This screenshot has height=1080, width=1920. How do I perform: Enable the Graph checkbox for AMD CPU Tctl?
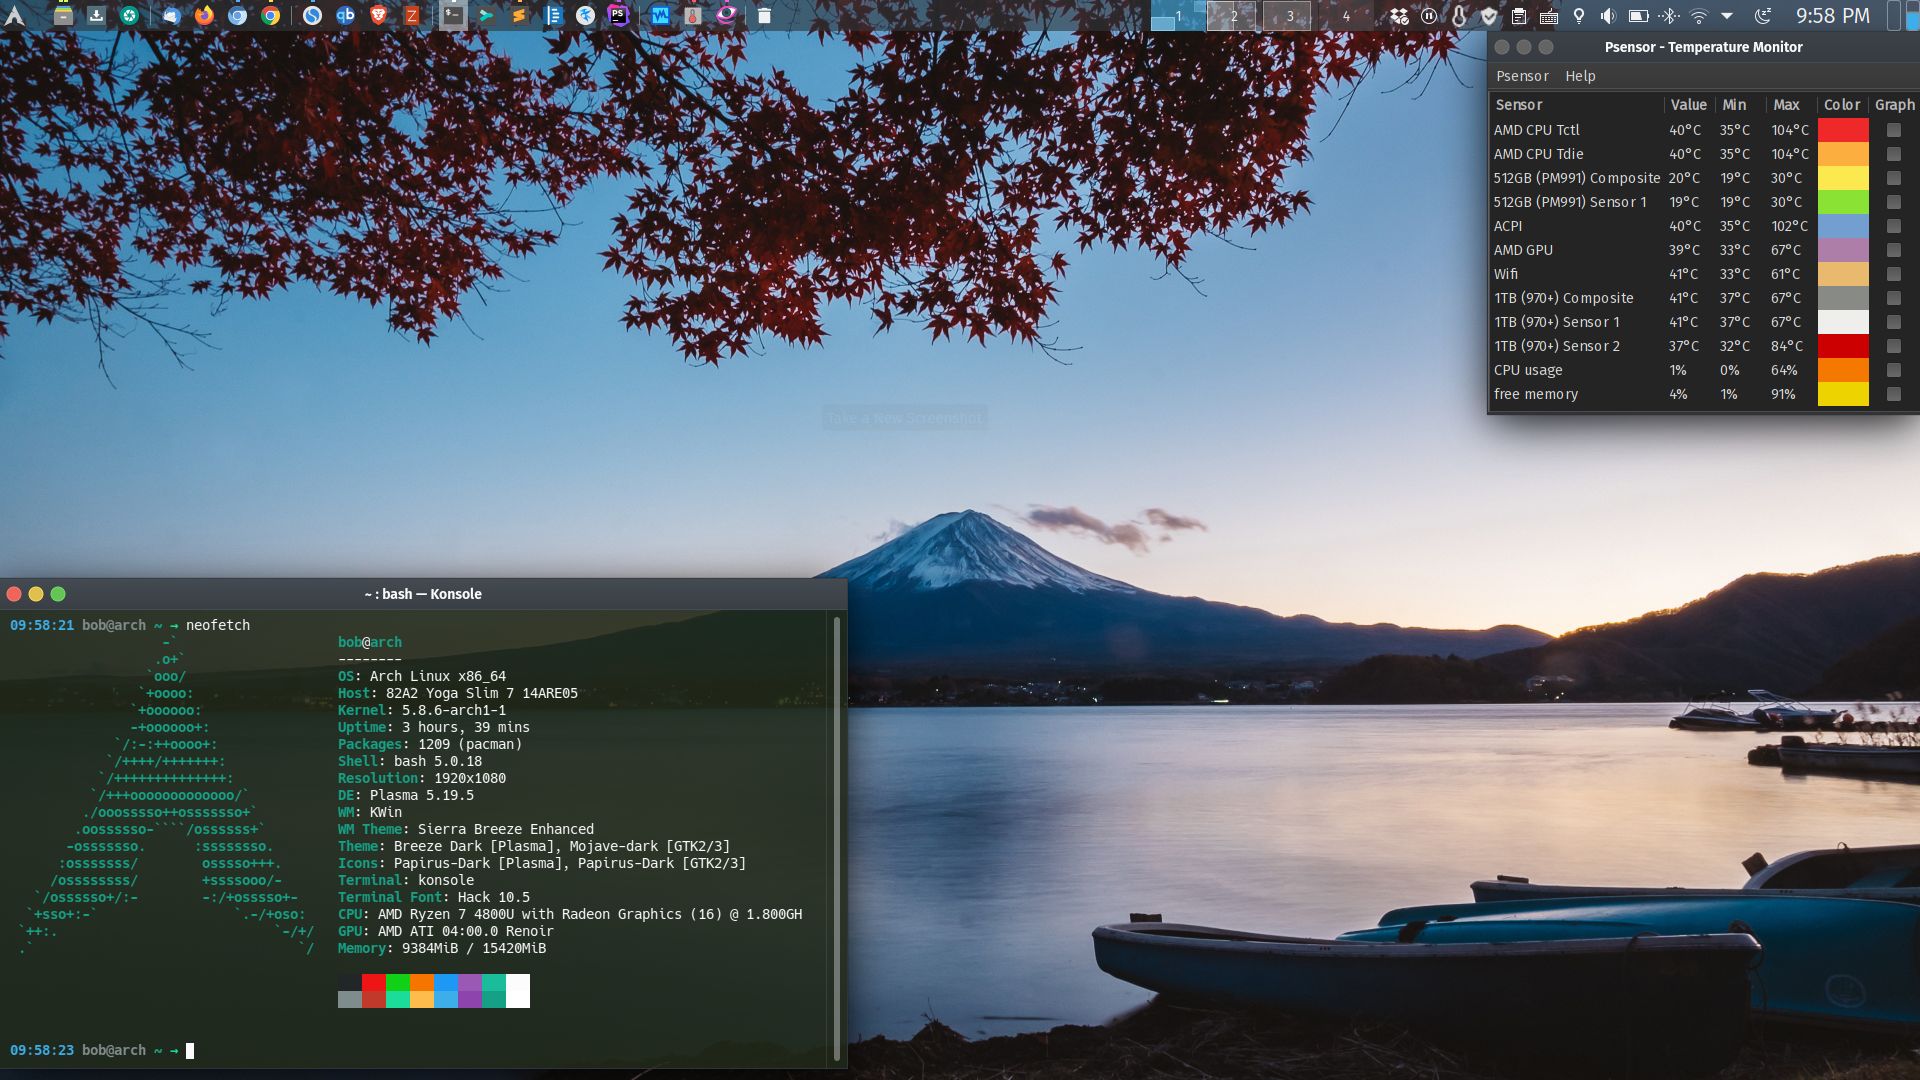coord(1892,129)
